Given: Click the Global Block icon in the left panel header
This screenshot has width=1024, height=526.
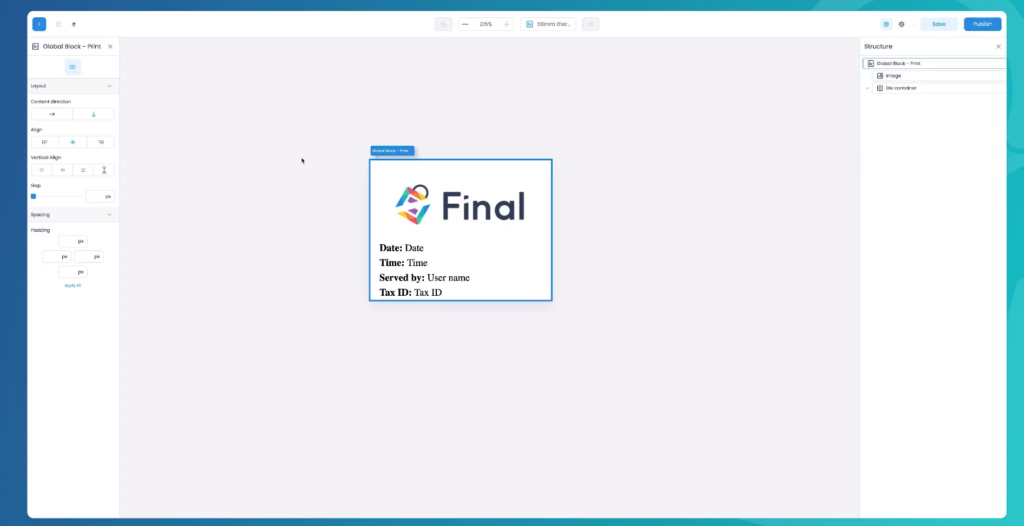Looking at the screenshot, I should tap(35, 46).
